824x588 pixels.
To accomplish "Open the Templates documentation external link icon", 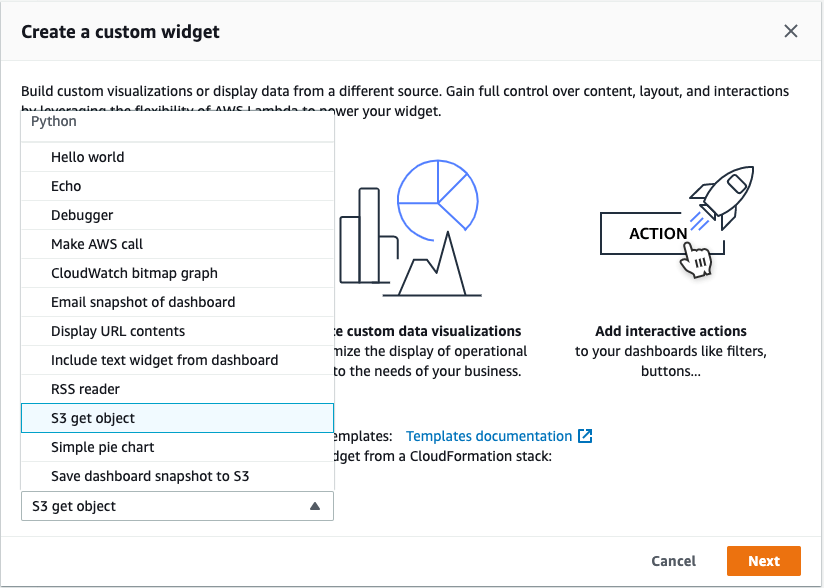I will pos(584,435).
